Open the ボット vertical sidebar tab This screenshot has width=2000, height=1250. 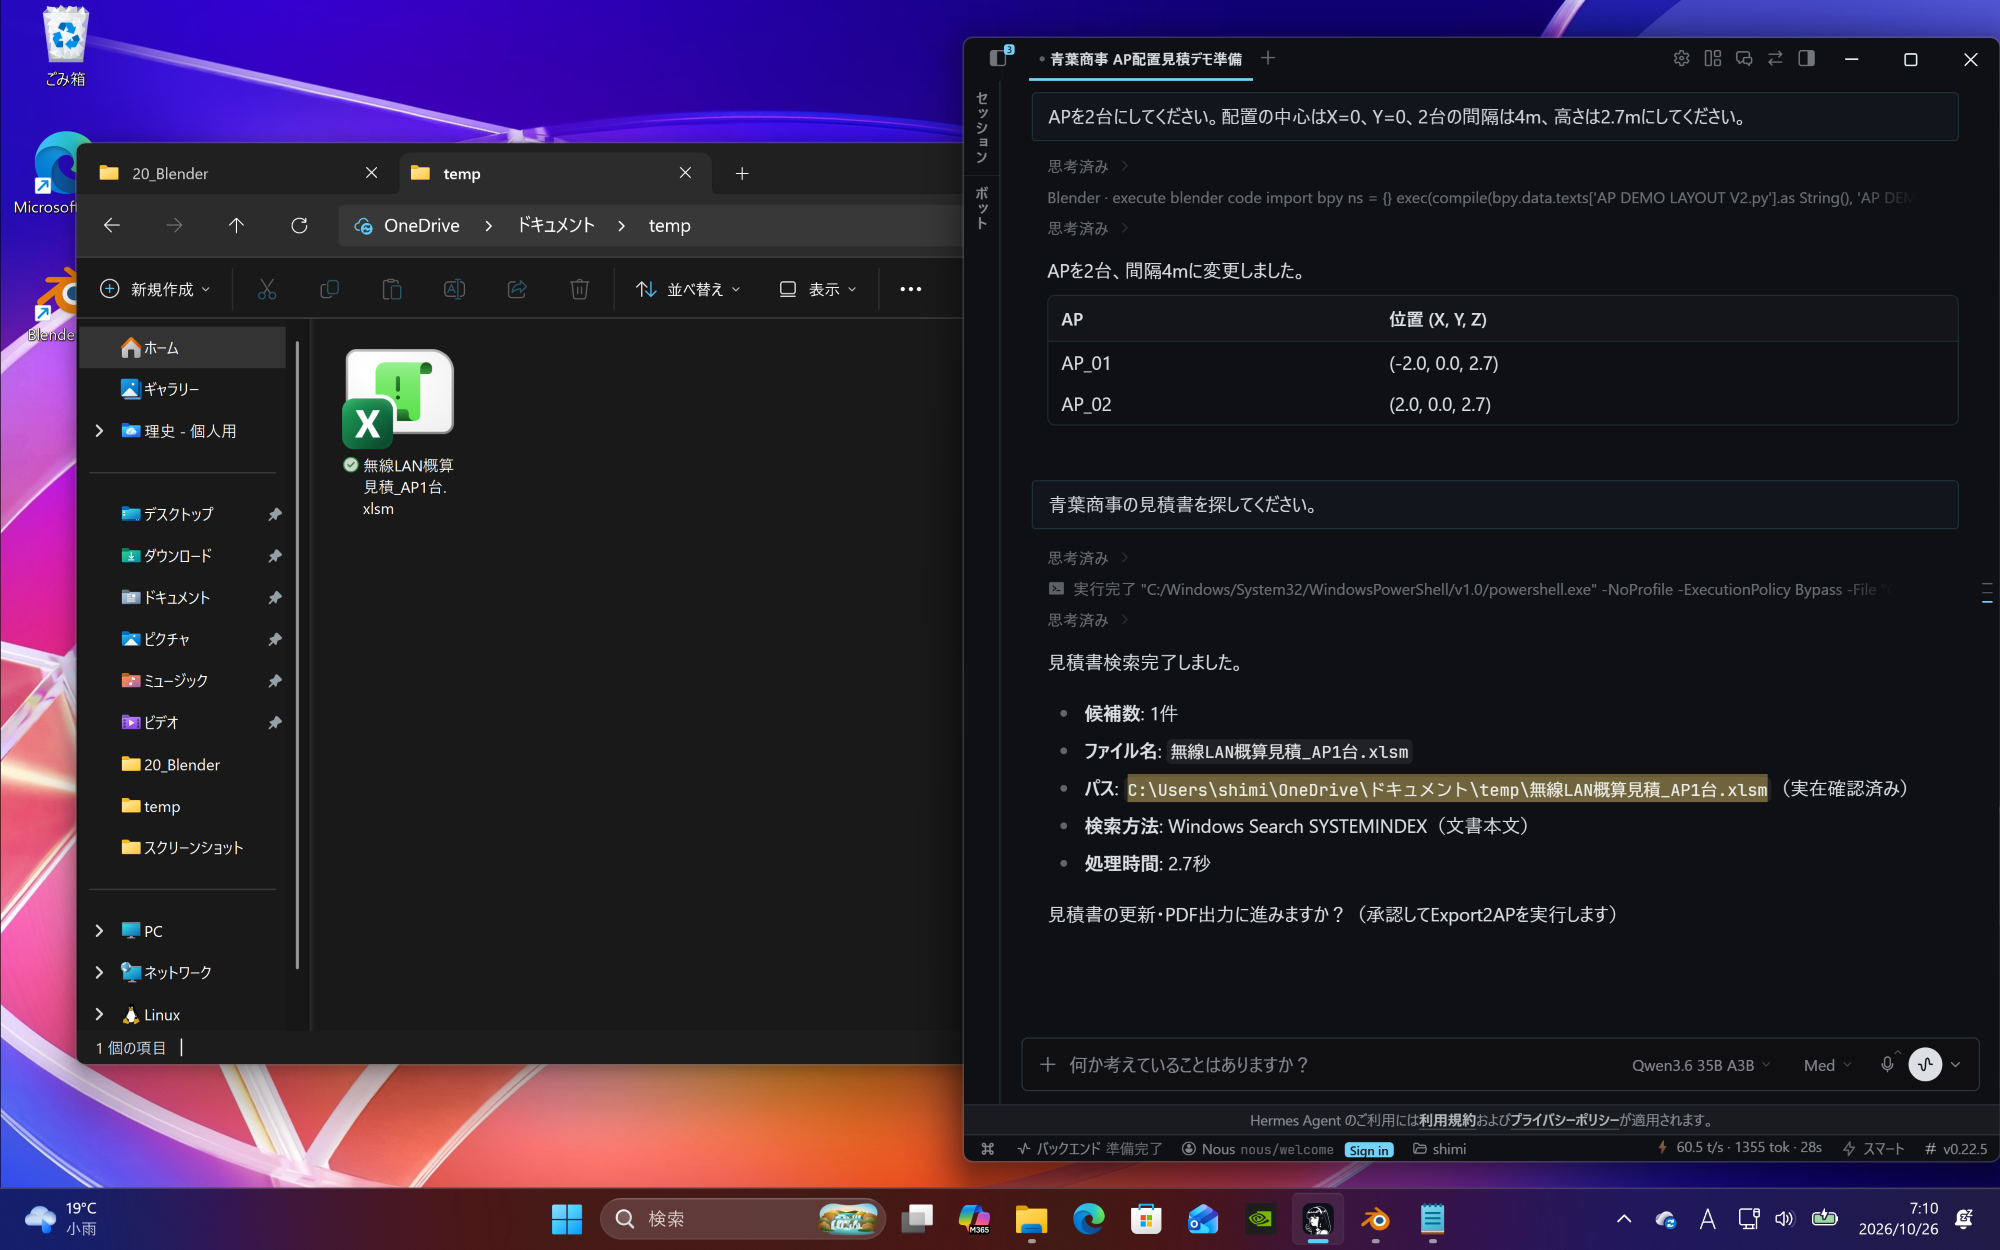point(982,207)
